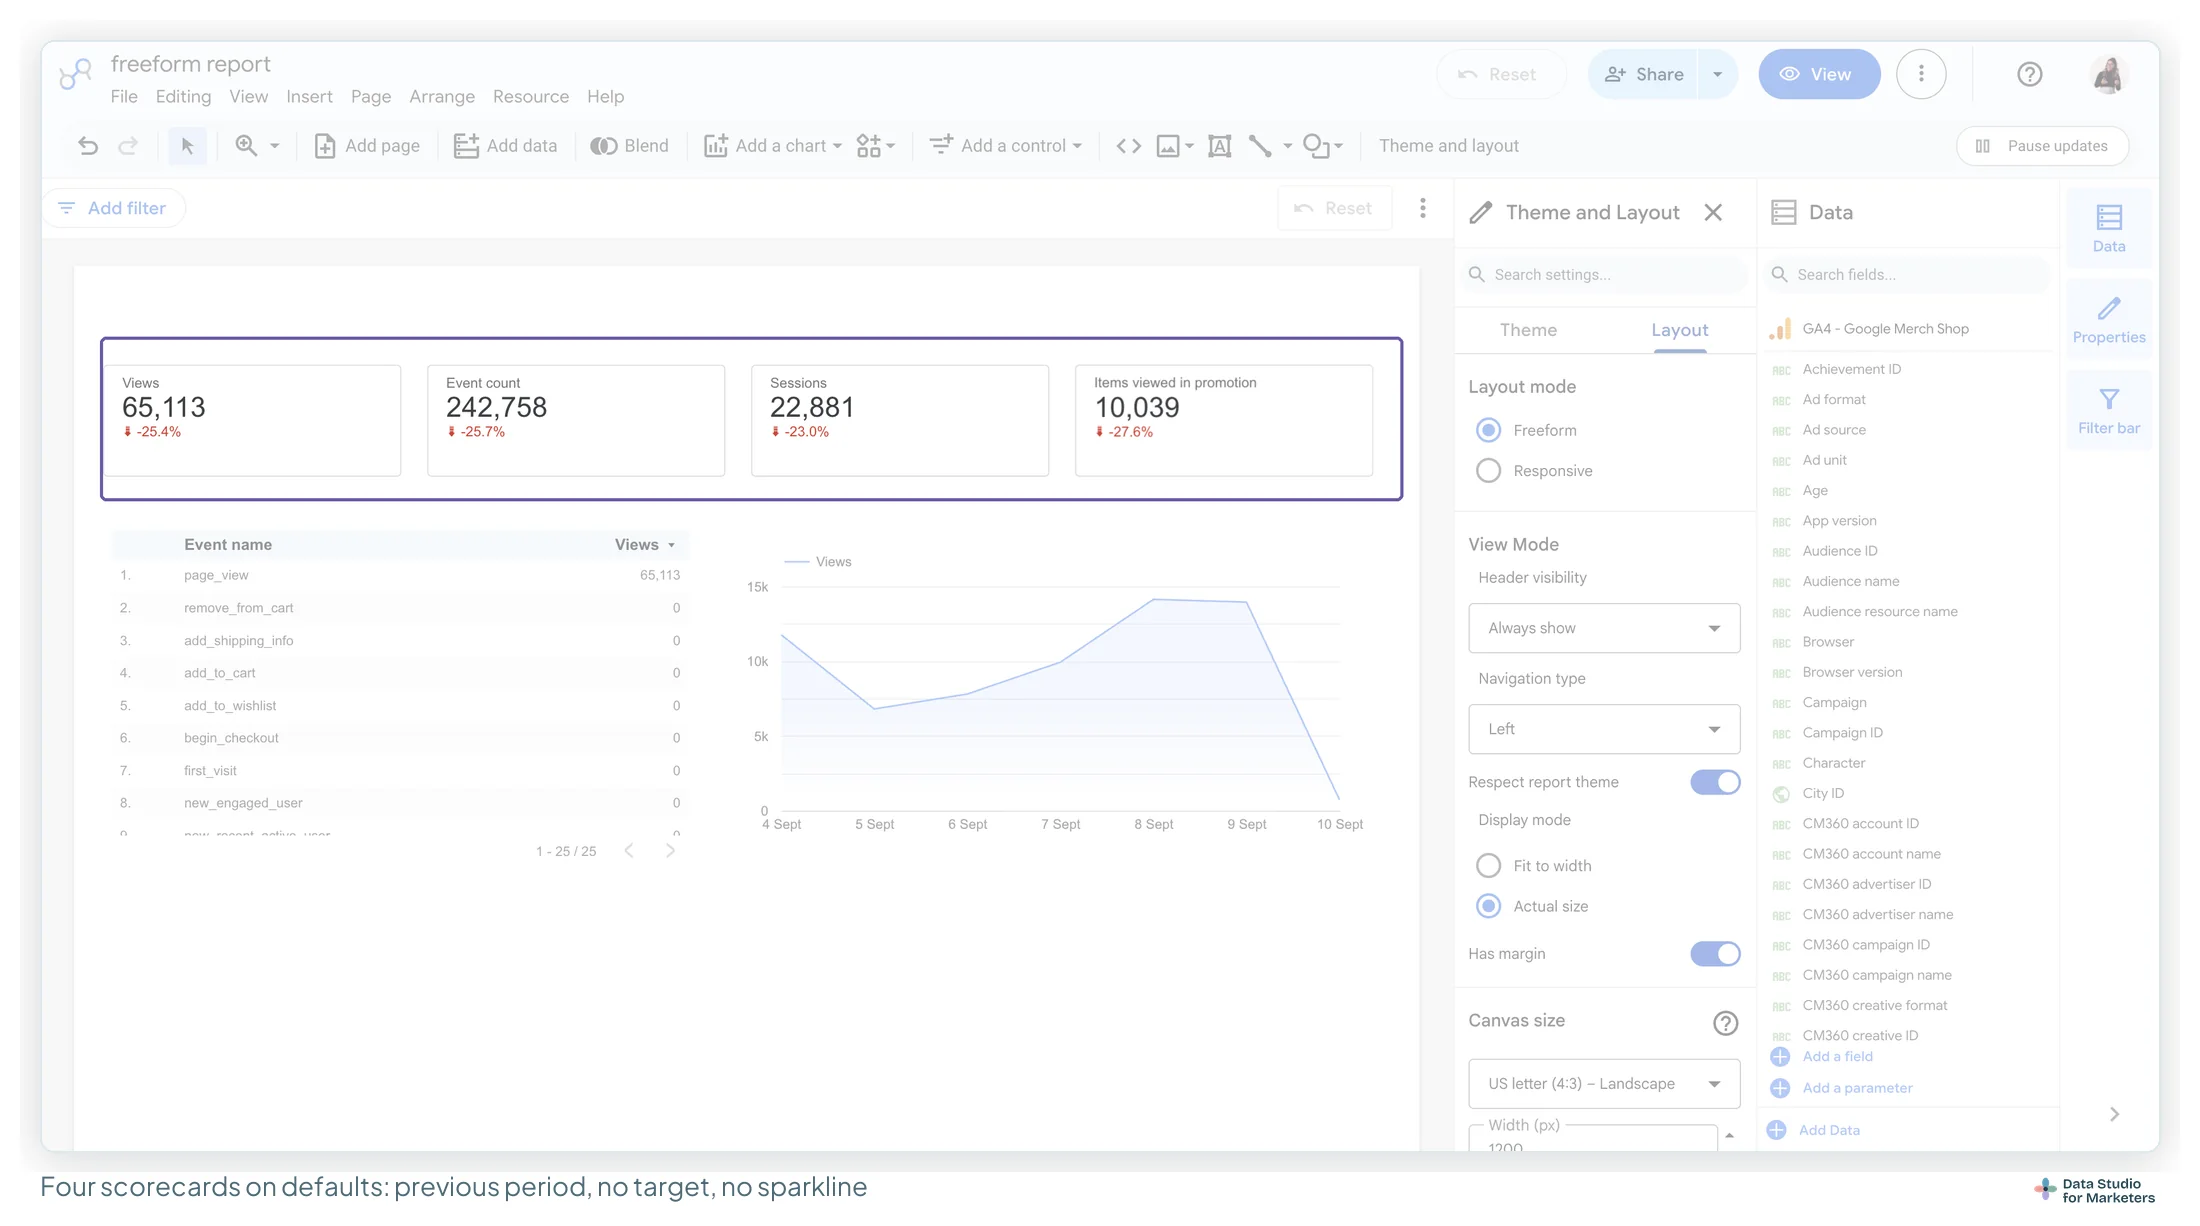Switch to the Theme tab
Screen dimensions: 2200x1226
1528,330
